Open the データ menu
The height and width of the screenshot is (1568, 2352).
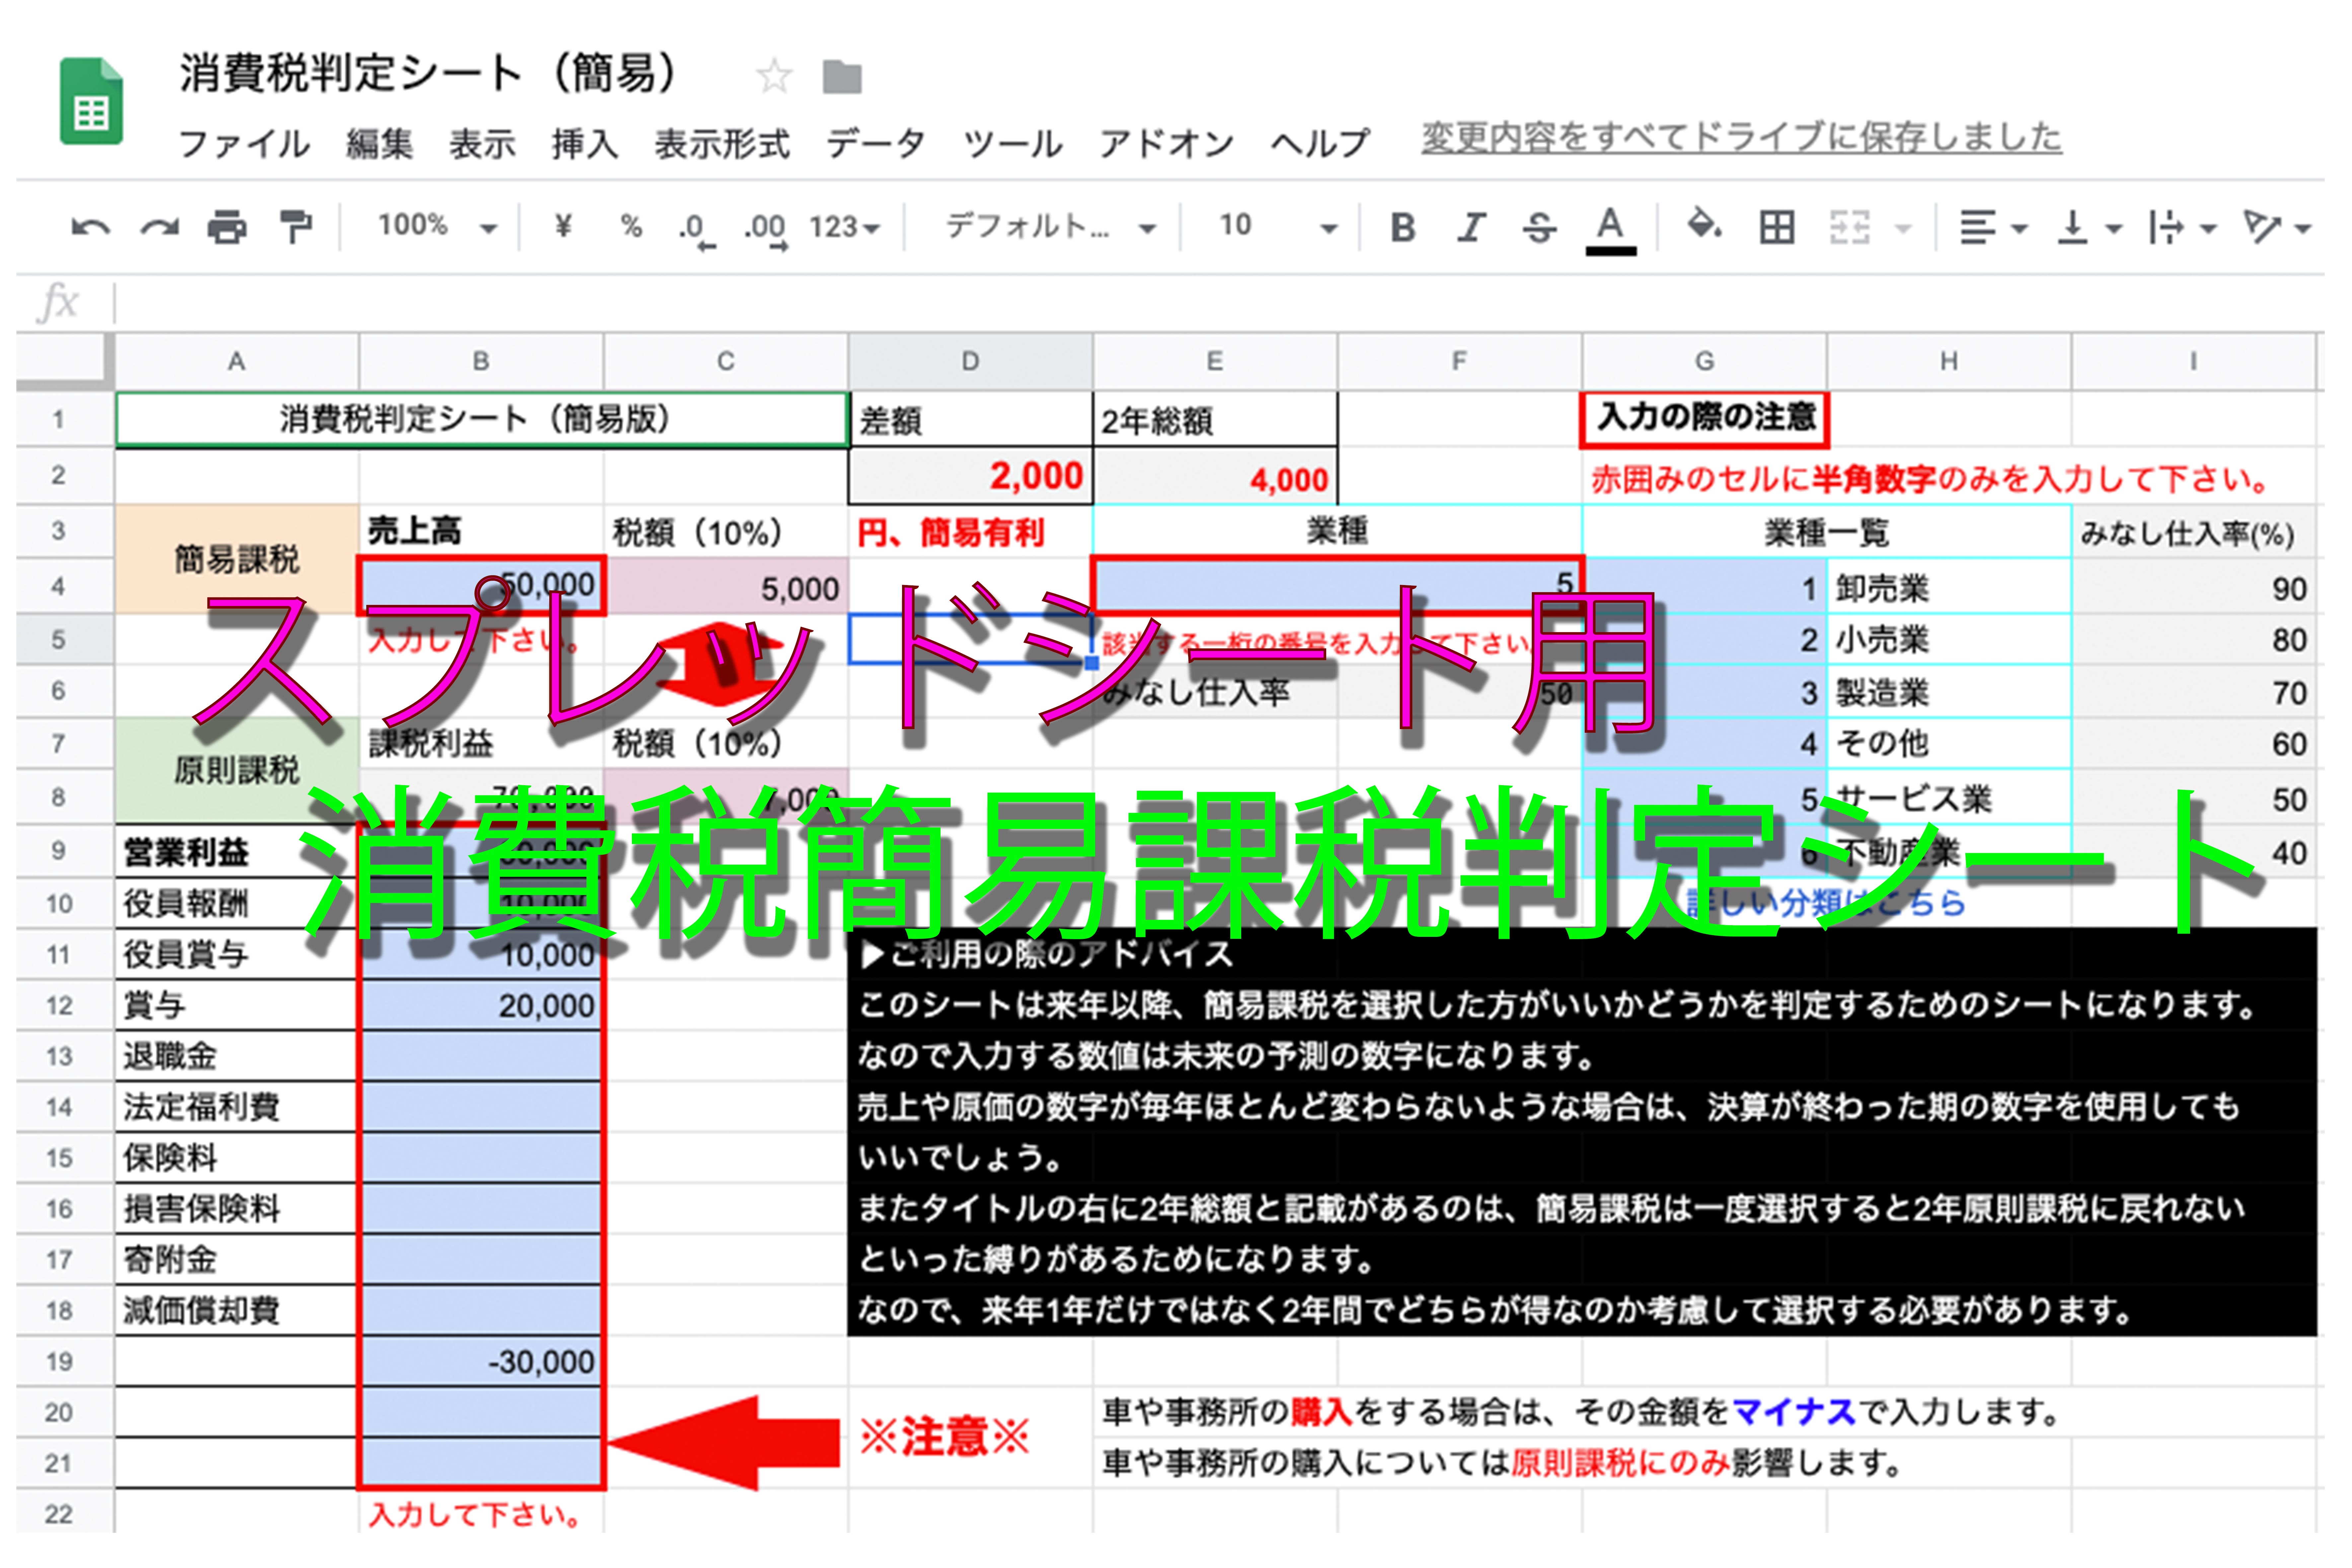click(876, 144)
